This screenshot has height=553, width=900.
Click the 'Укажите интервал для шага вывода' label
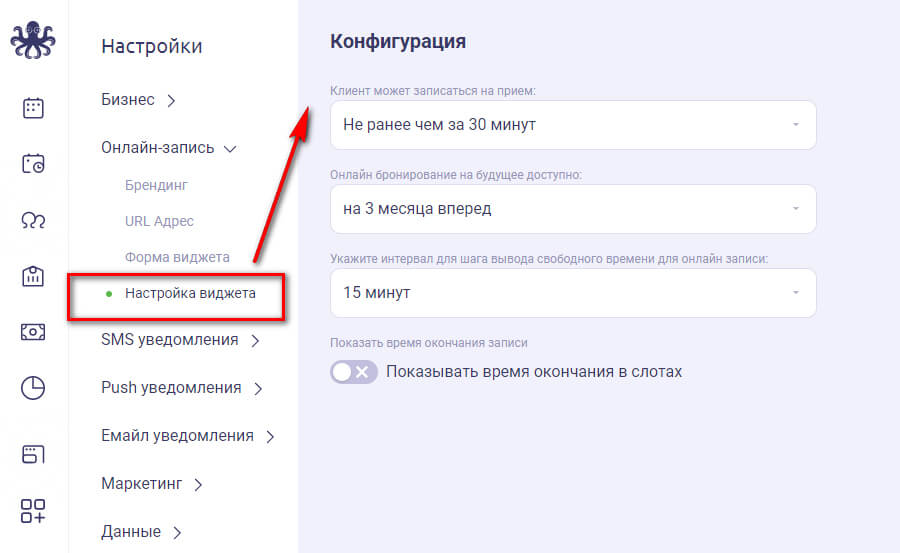549,259
